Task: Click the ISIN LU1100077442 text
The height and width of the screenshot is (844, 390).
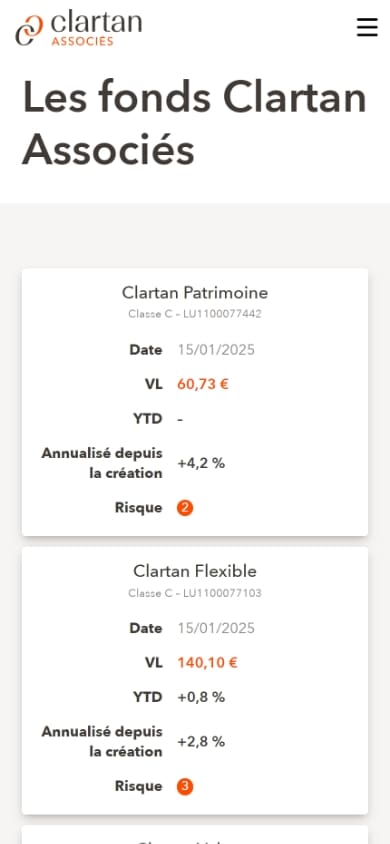Action: pos(222,314)
